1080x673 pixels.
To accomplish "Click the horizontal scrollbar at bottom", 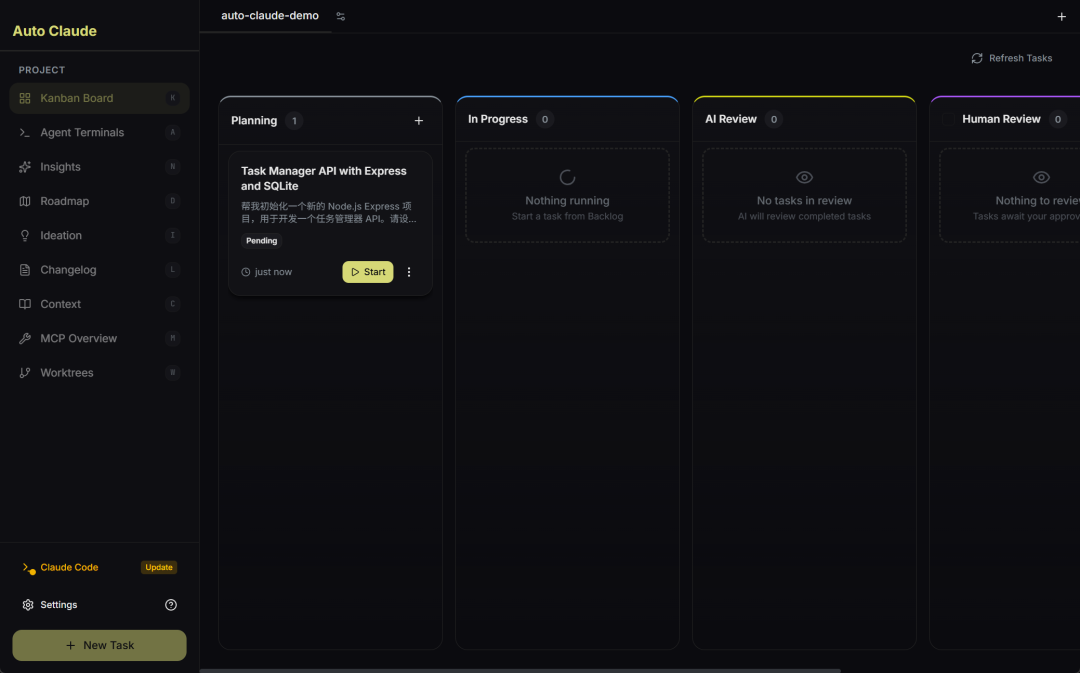I will (520, 670).
